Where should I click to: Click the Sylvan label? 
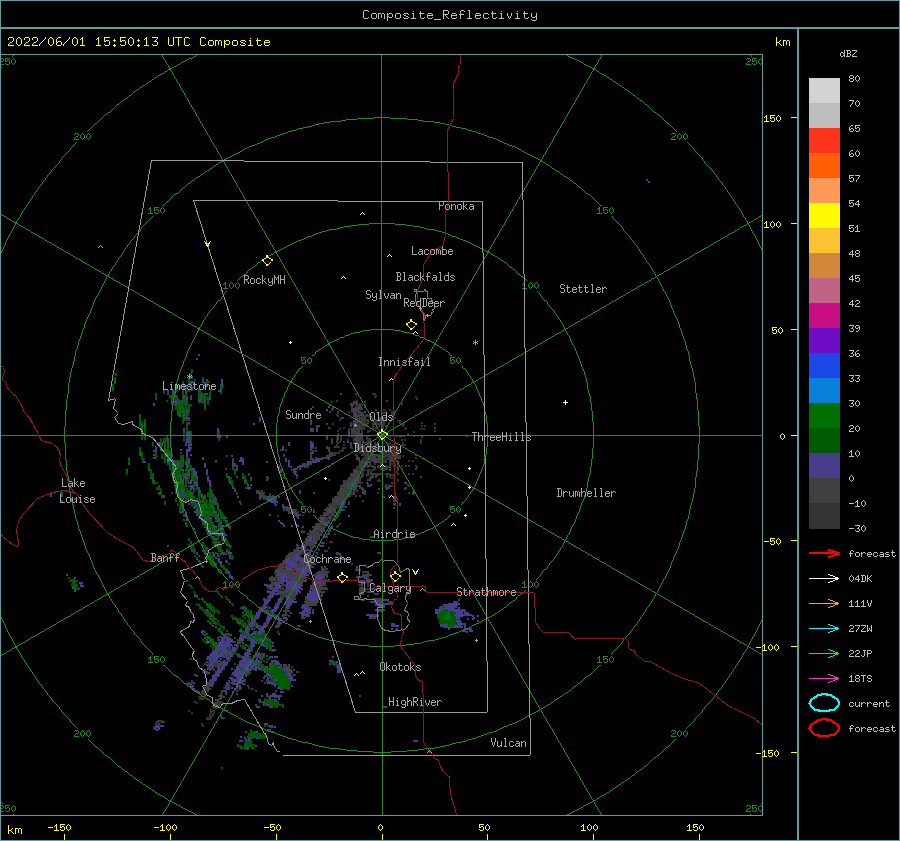(383, 295)
